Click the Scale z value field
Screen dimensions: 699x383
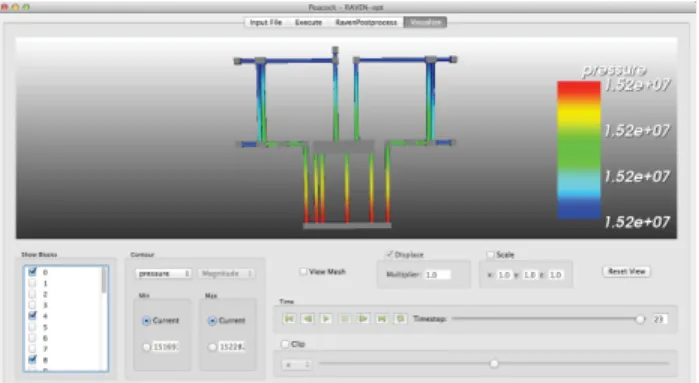pos(555,275)
